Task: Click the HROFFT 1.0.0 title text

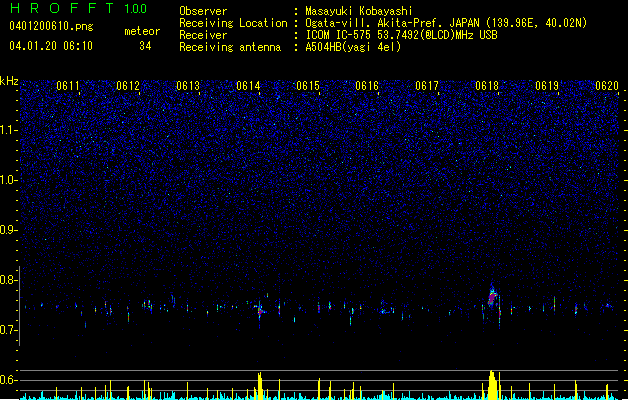Action: click(x=79, y=8)
